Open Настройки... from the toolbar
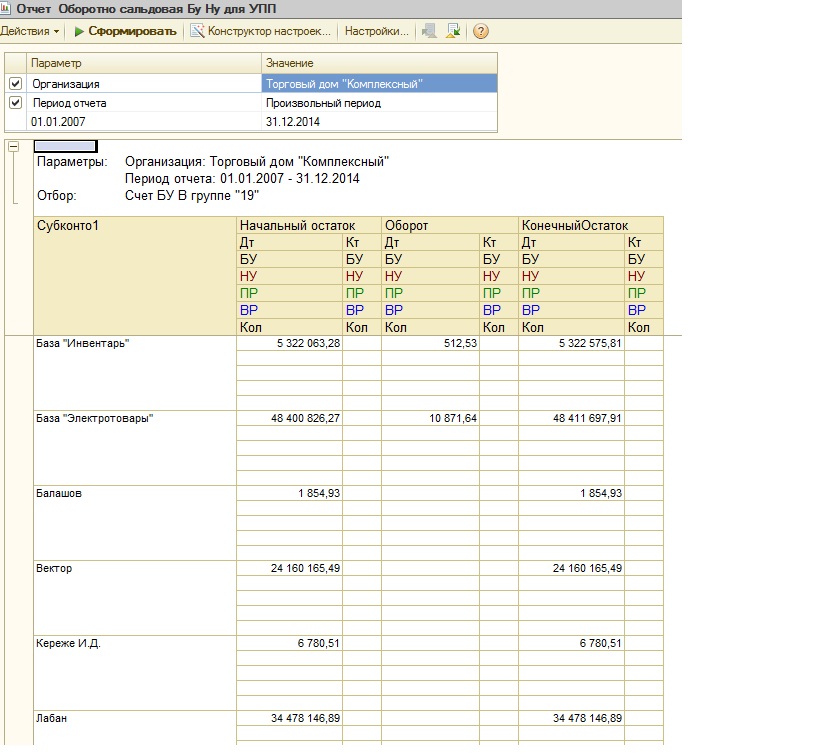The width and height of the screenshot is (833, 753). (x=376, y=32)
